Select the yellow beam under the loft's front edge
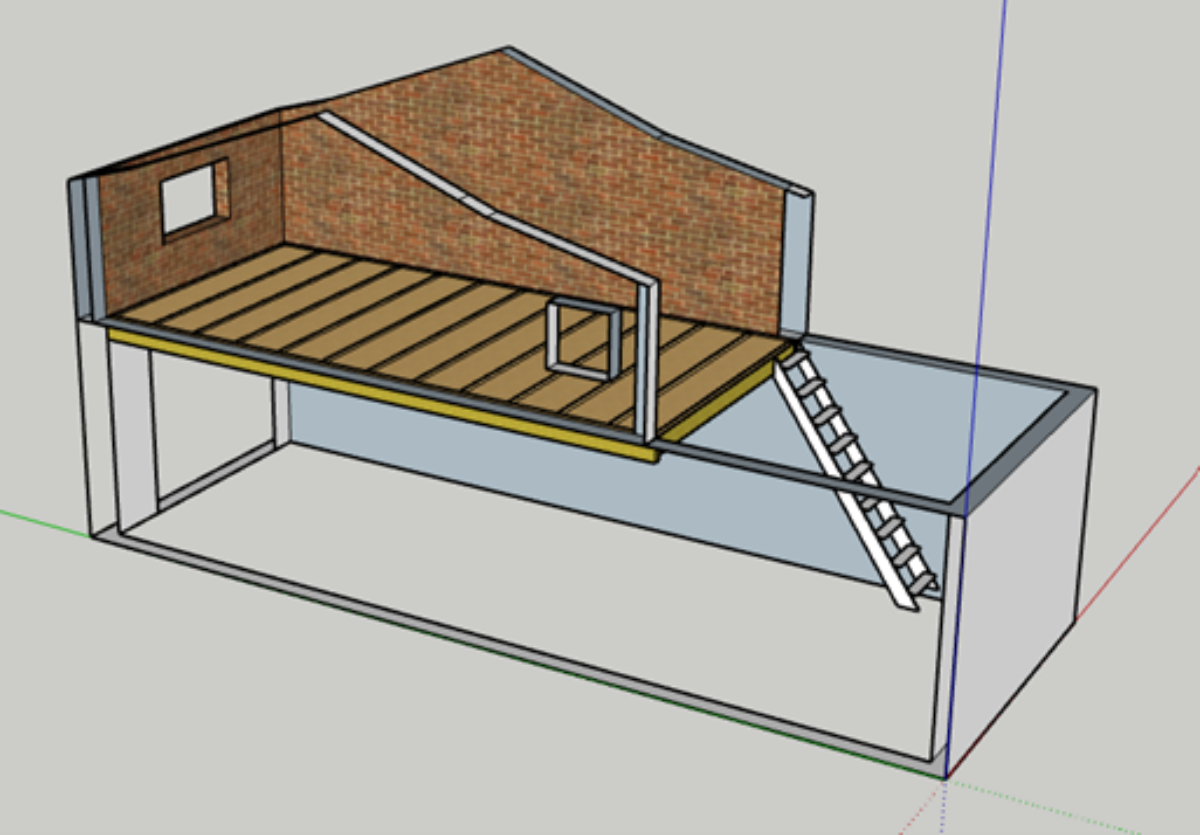 pyautogui.click(x=380, y=392)
